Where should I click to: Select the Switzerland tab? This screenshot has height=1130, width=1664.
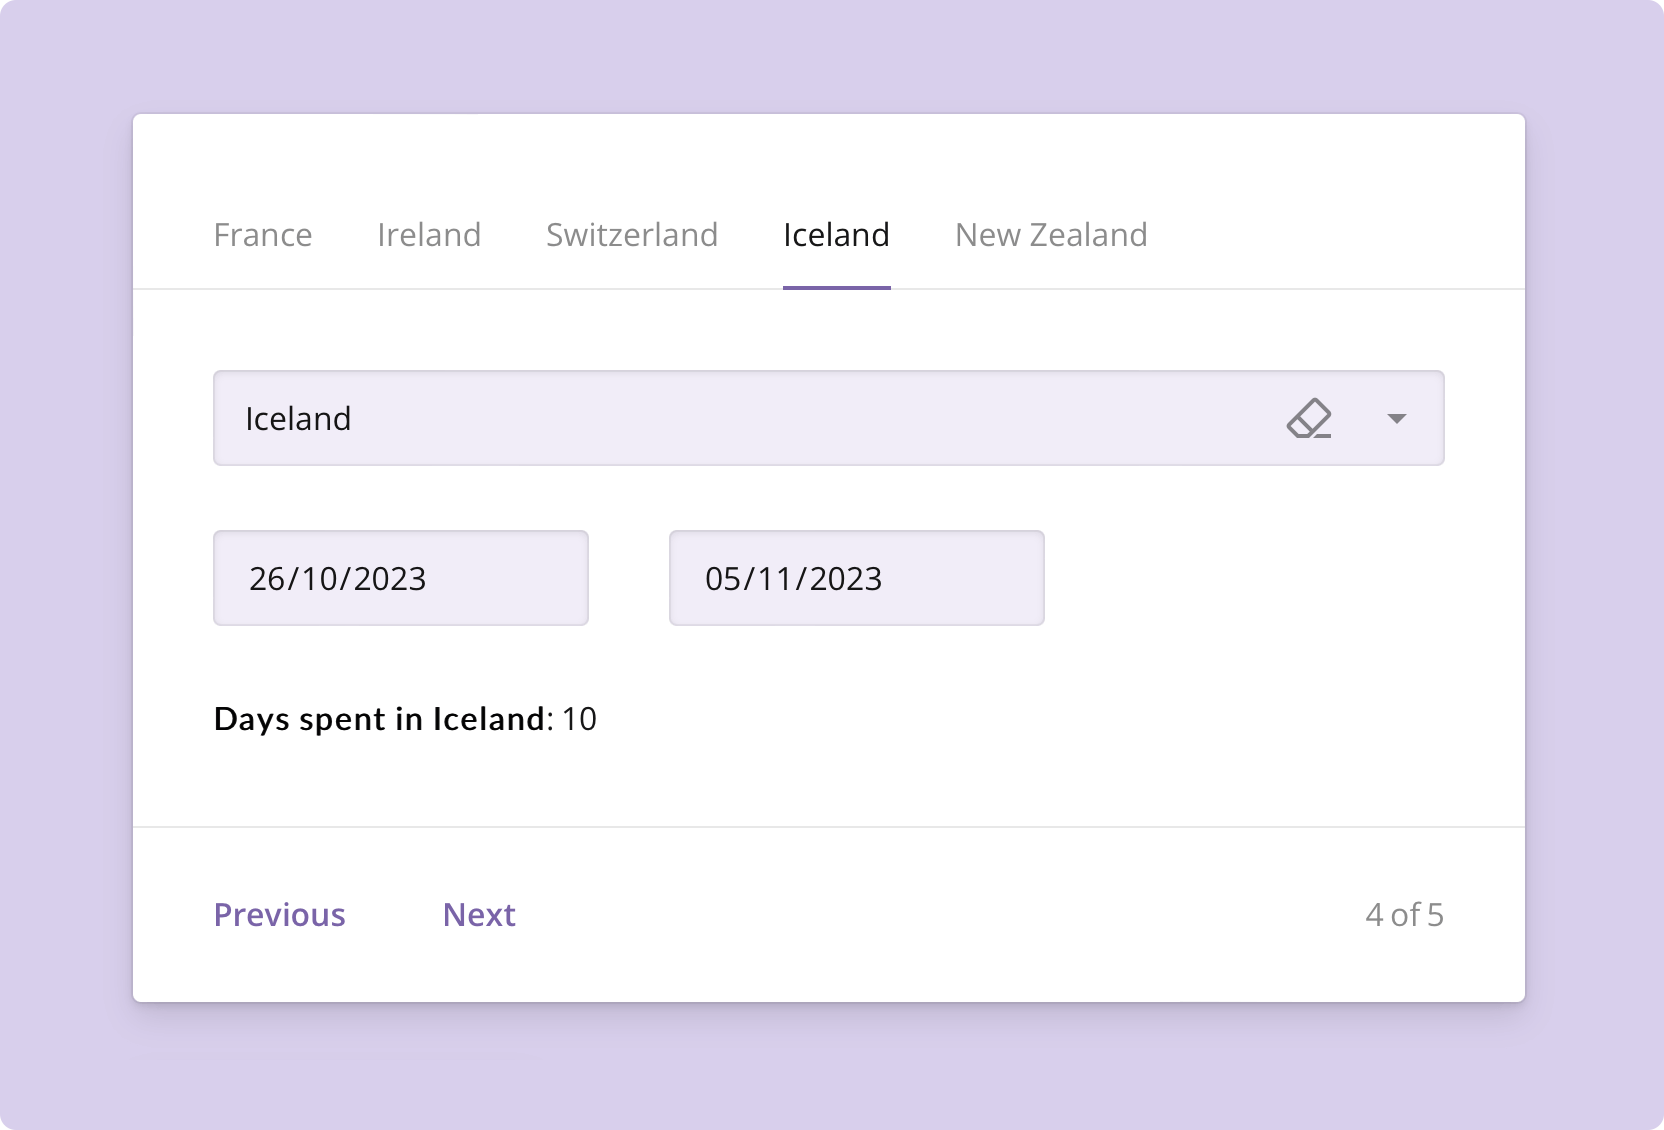pos(631,235)
